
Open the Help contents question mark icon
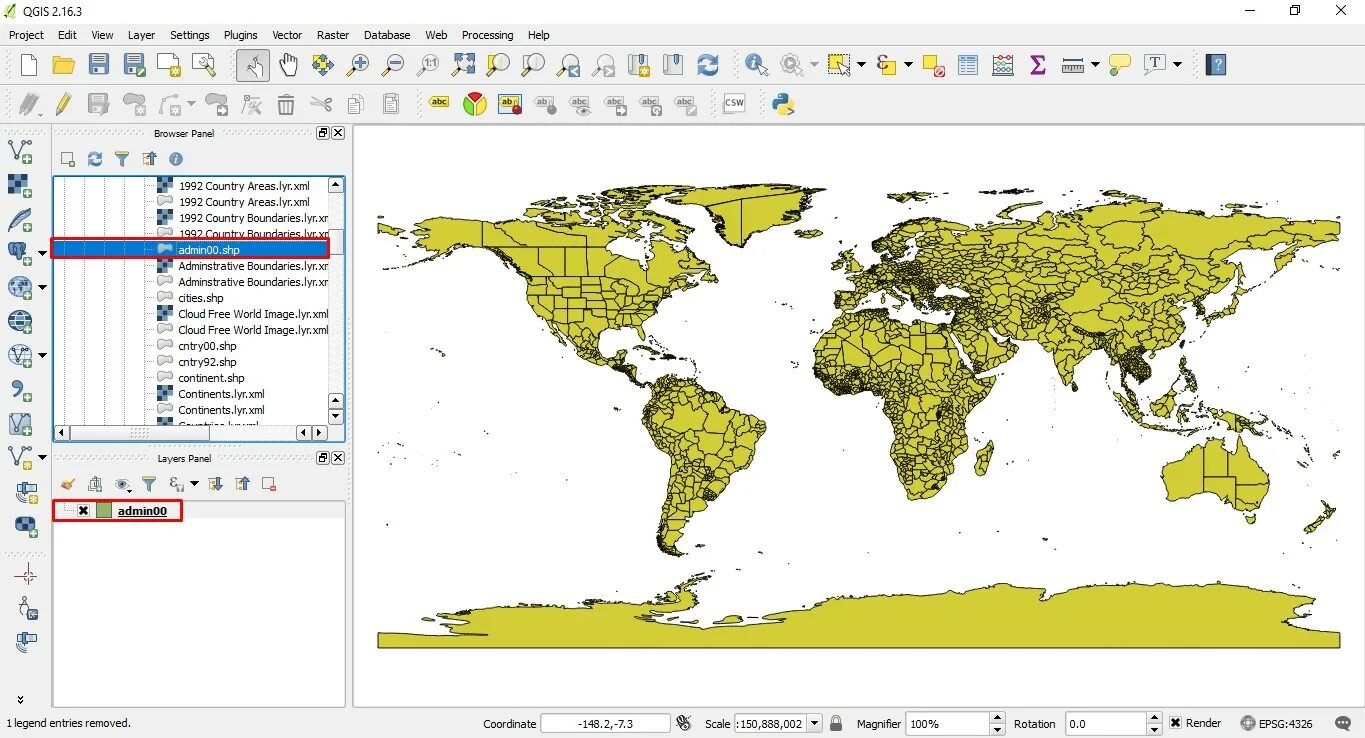click(x=1216, y=65)
